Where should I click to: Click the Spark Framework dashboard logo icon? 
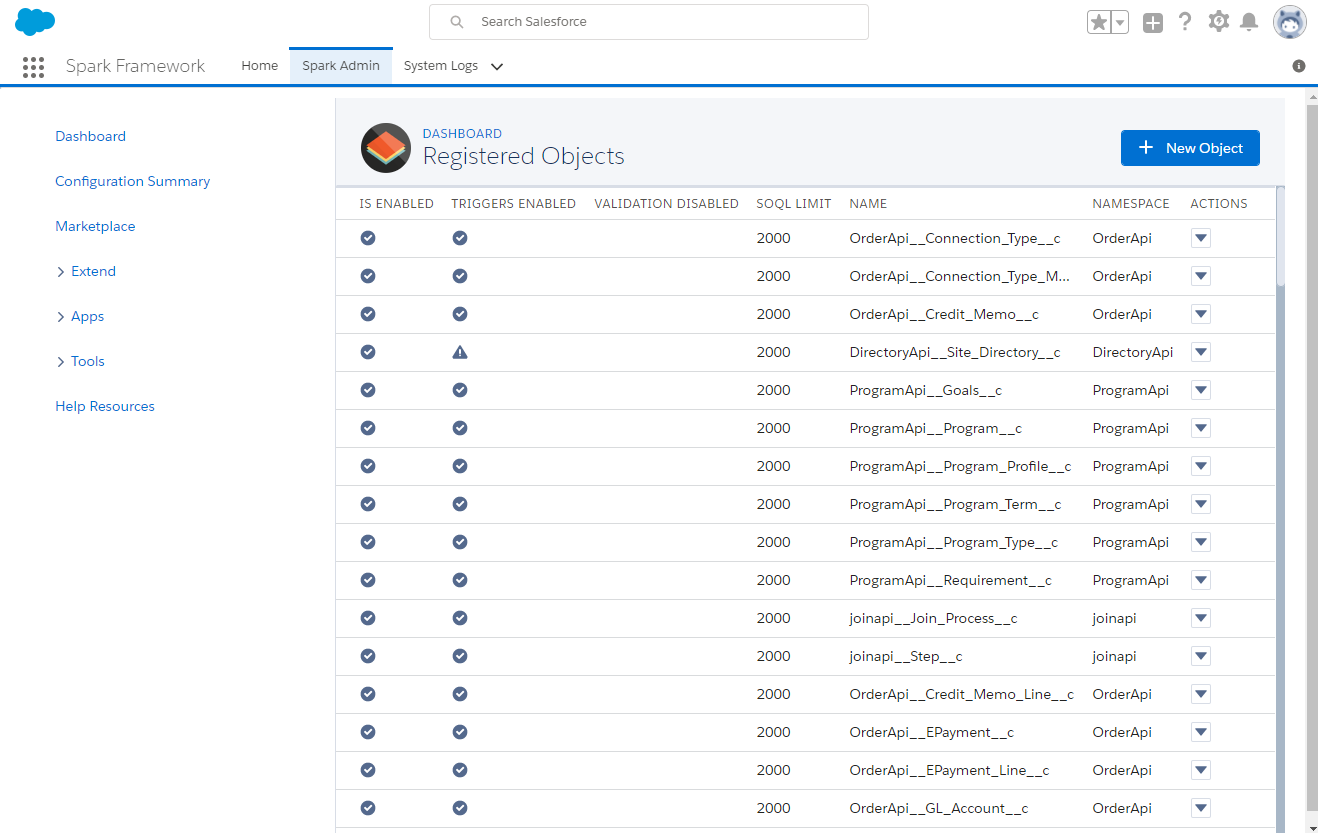pos(385,147)
